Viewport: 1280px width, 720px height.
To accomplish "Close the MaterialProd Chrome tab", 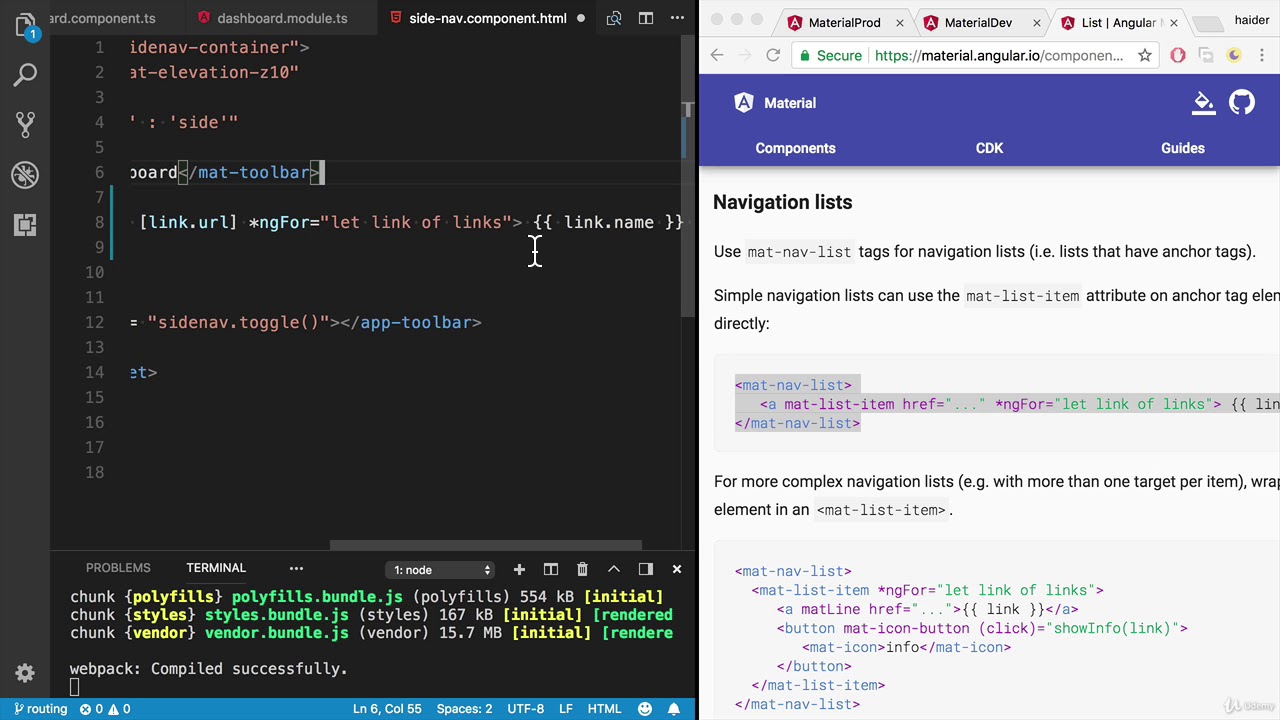I will click(x=900, y=22).
